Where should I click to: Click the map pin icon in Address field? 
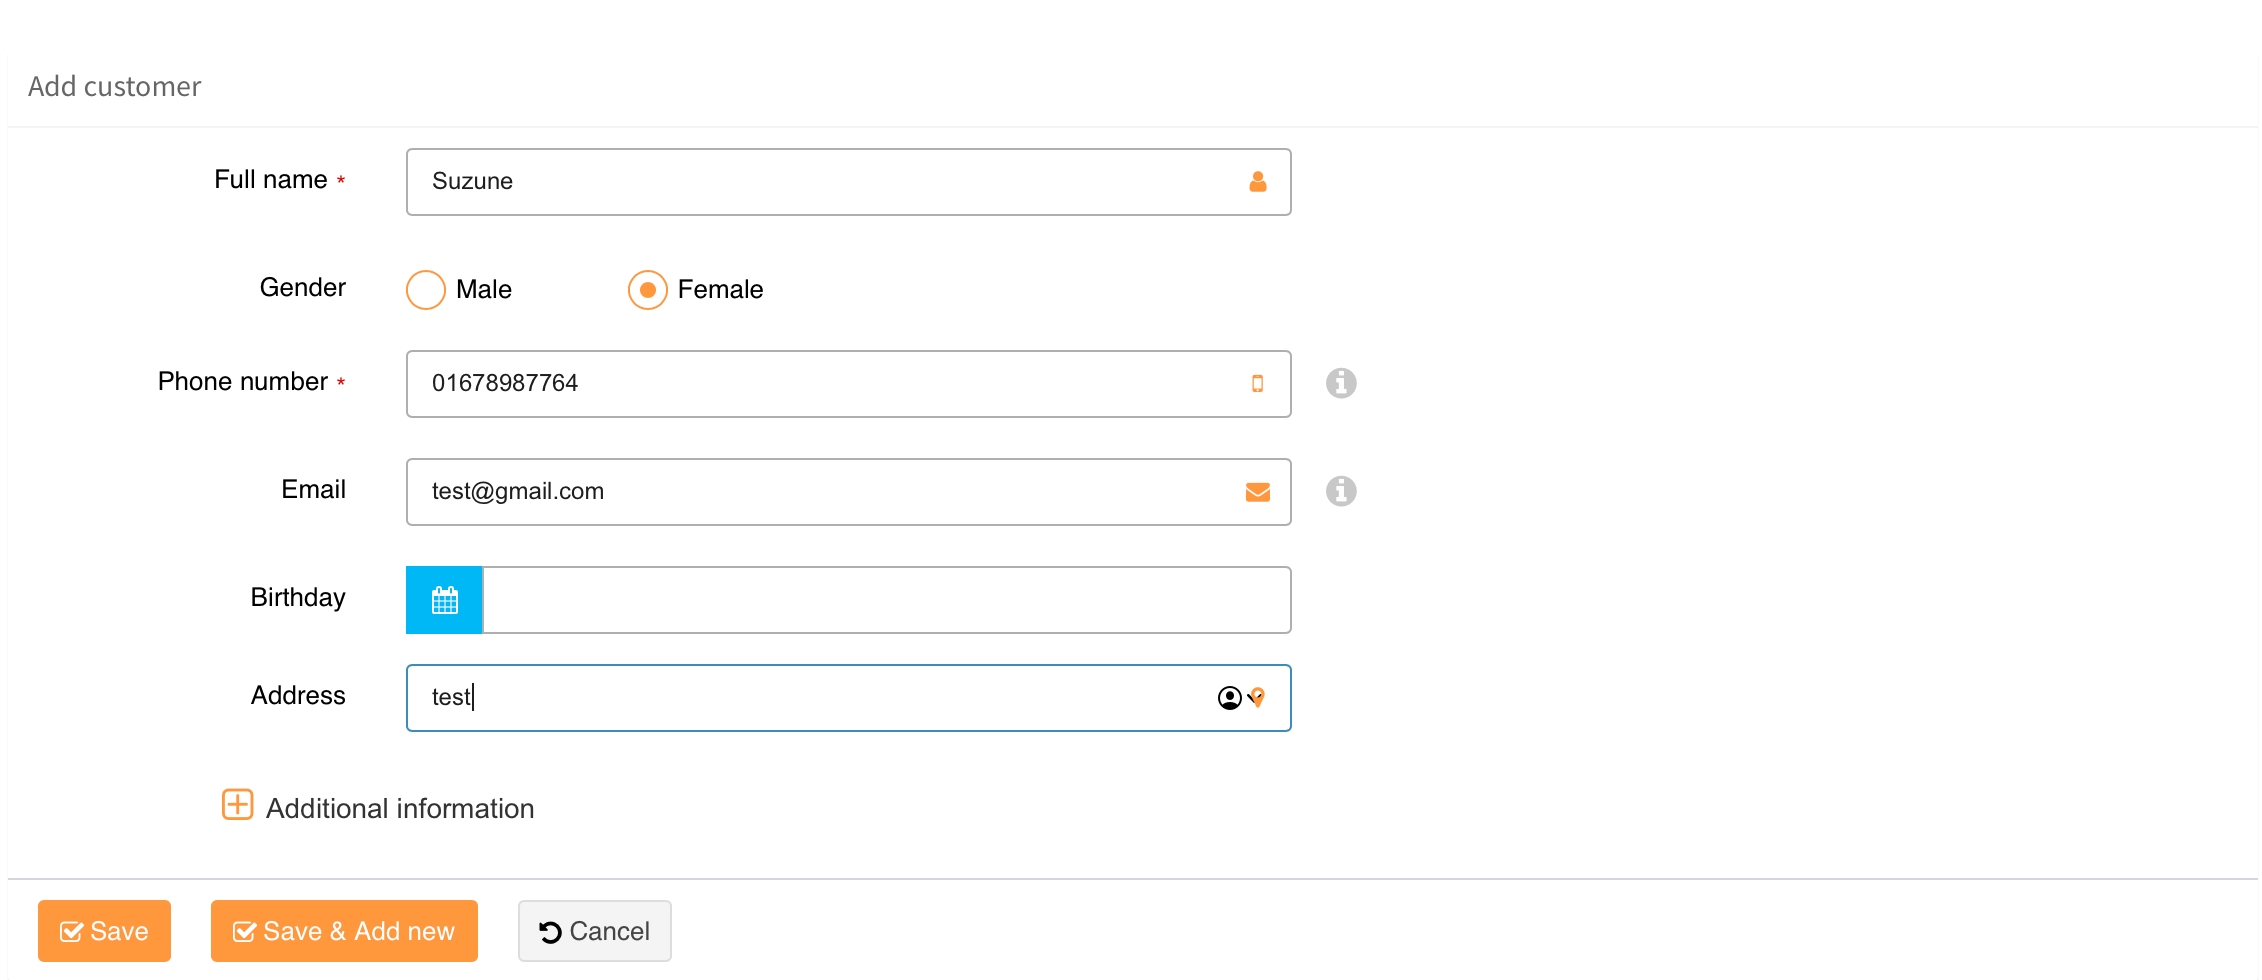pos(1259,698)
